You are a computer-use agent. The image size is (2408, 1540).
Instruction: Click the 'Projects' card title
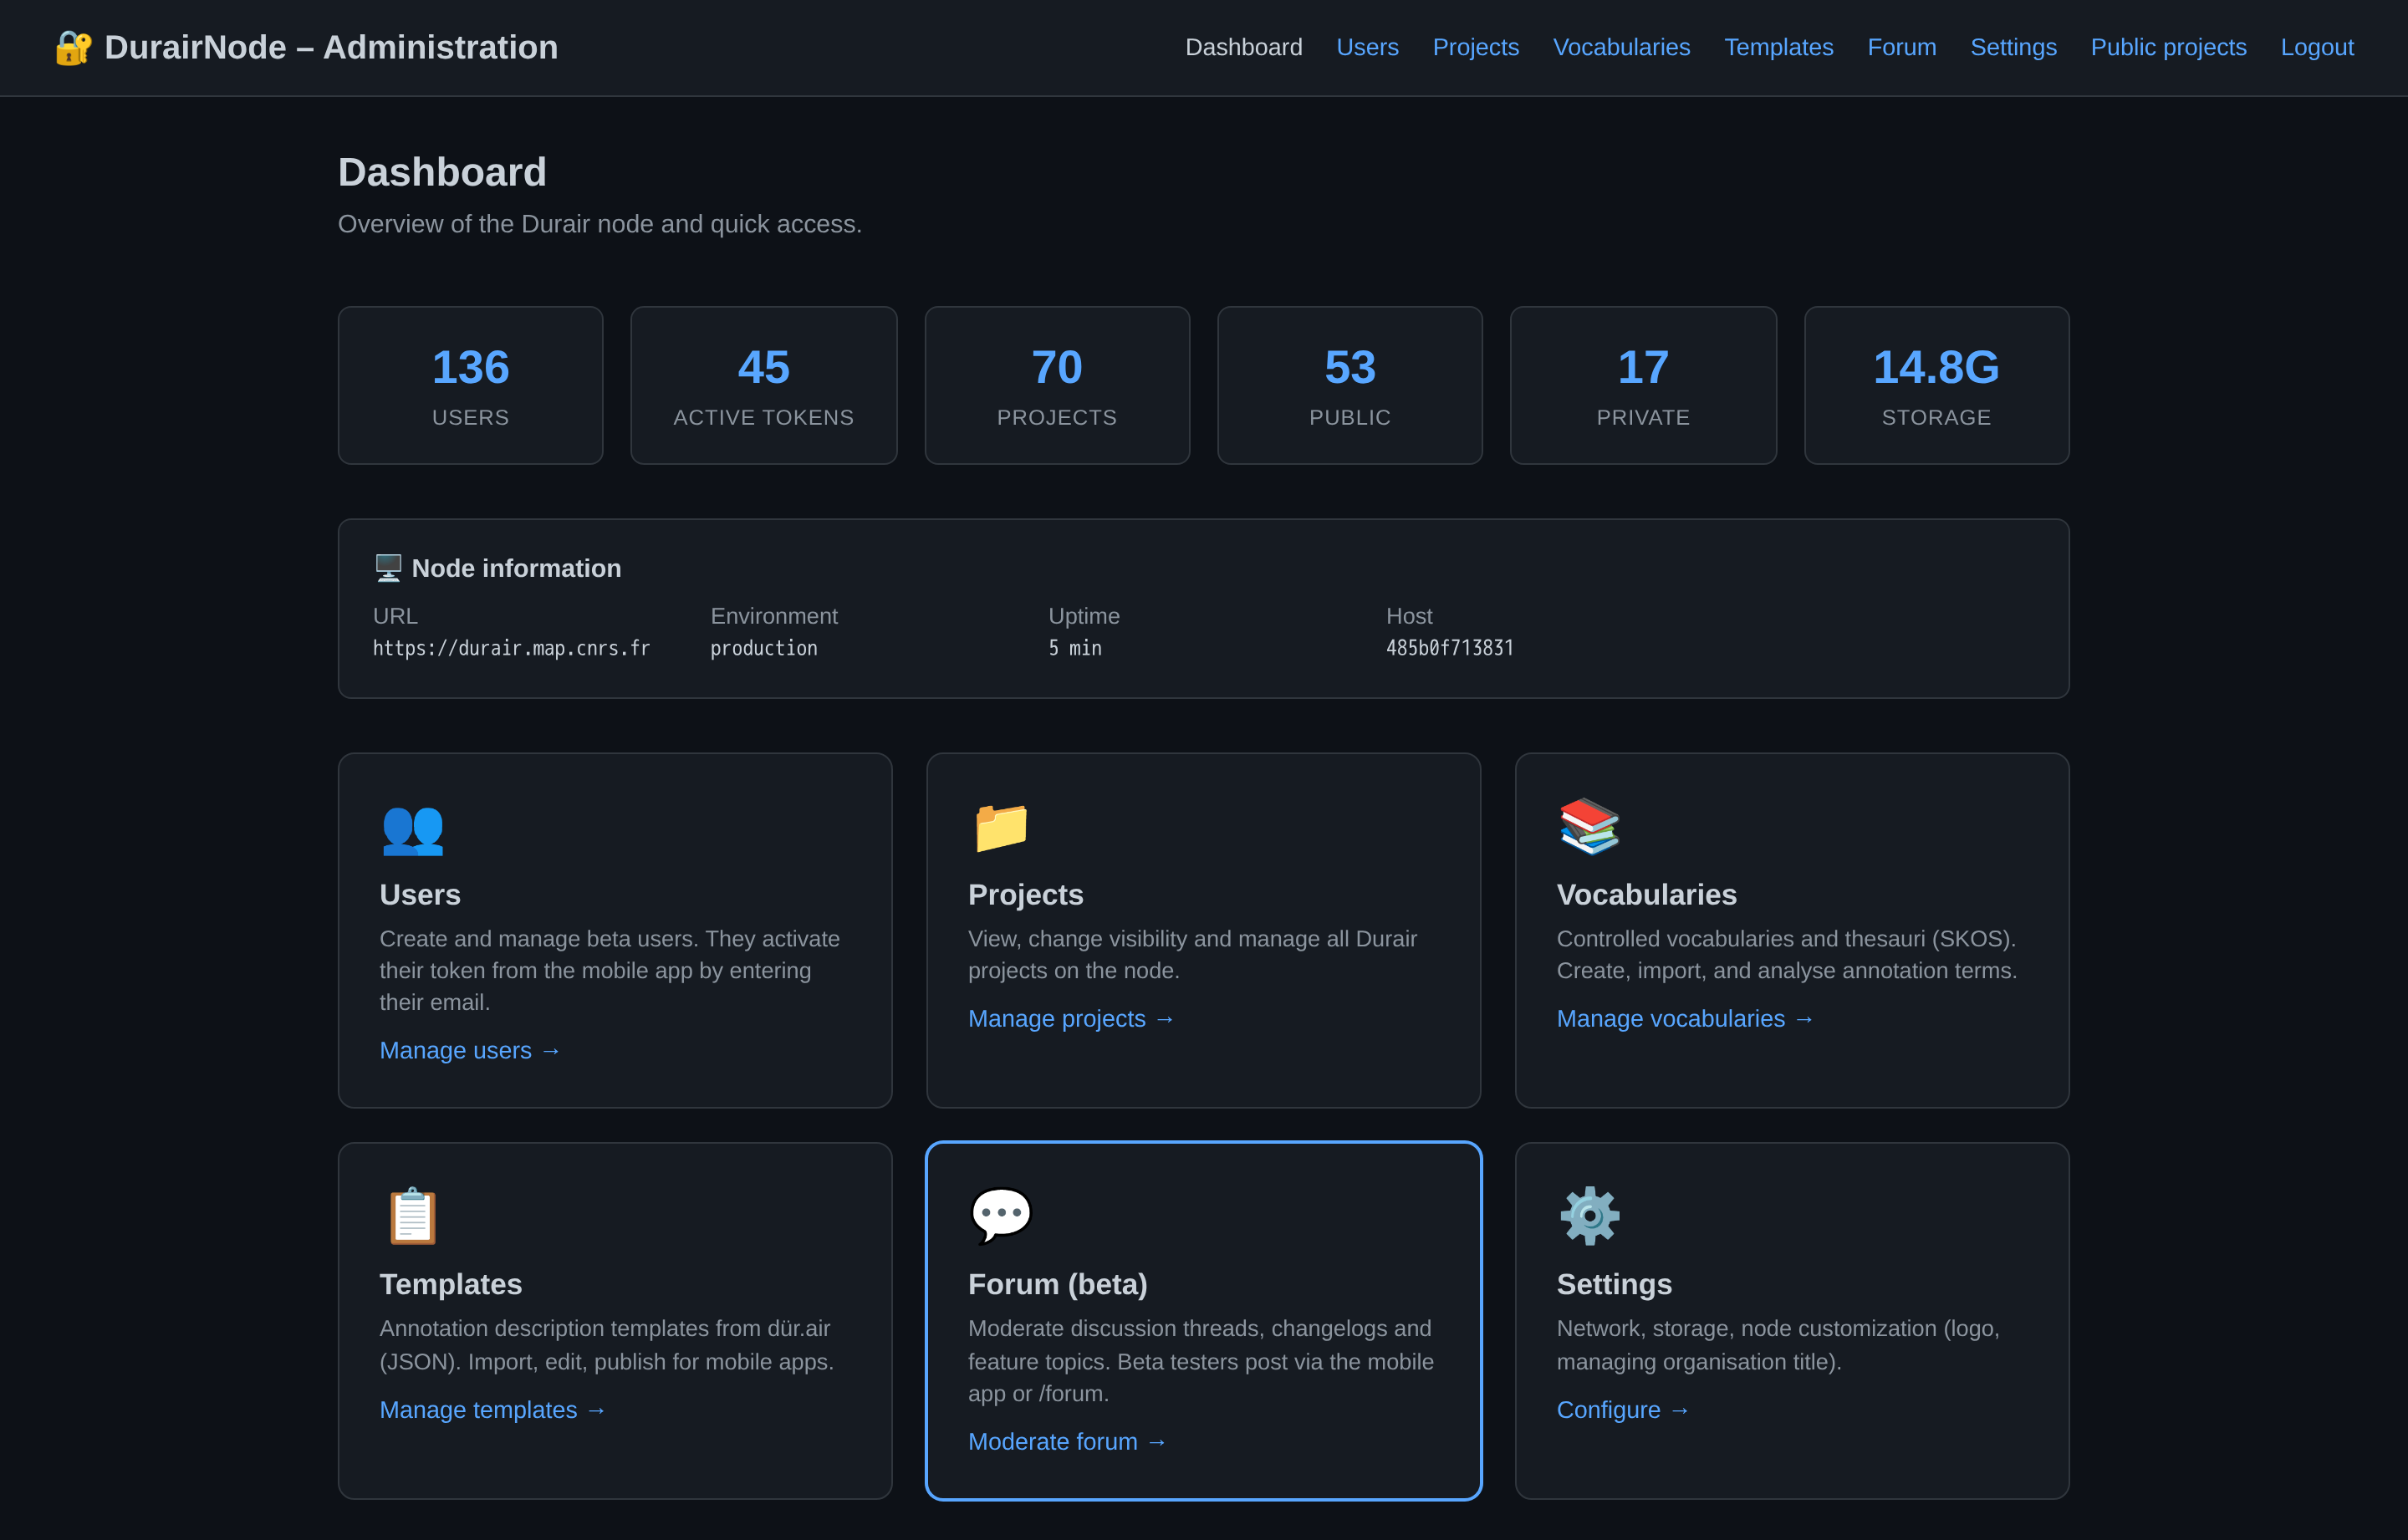[x=1025, y=894]
